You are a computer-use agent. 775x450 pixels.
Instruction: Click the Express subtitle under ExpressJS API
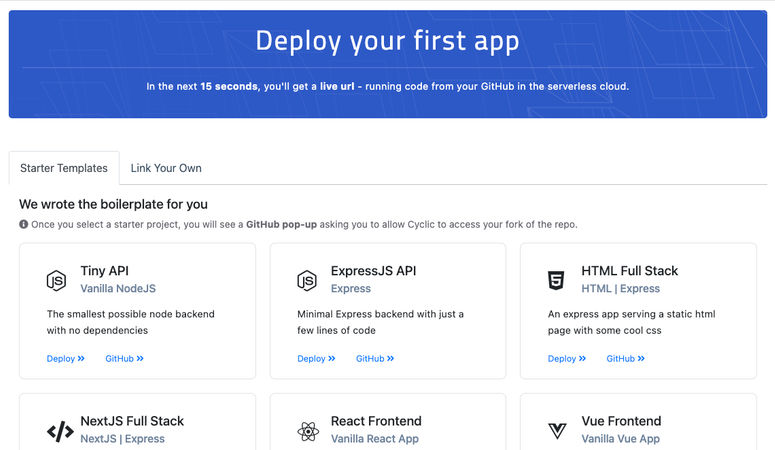click(351, 289)
